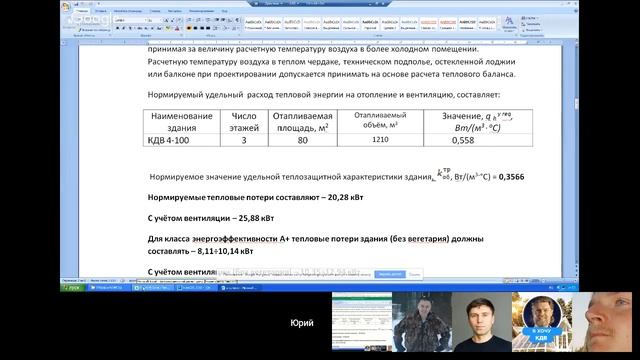Screen dimensions: 640x360
Task: Click the large Paste icon in the Clipboard group
Action: pyautogui.click(x=69, y=20)
